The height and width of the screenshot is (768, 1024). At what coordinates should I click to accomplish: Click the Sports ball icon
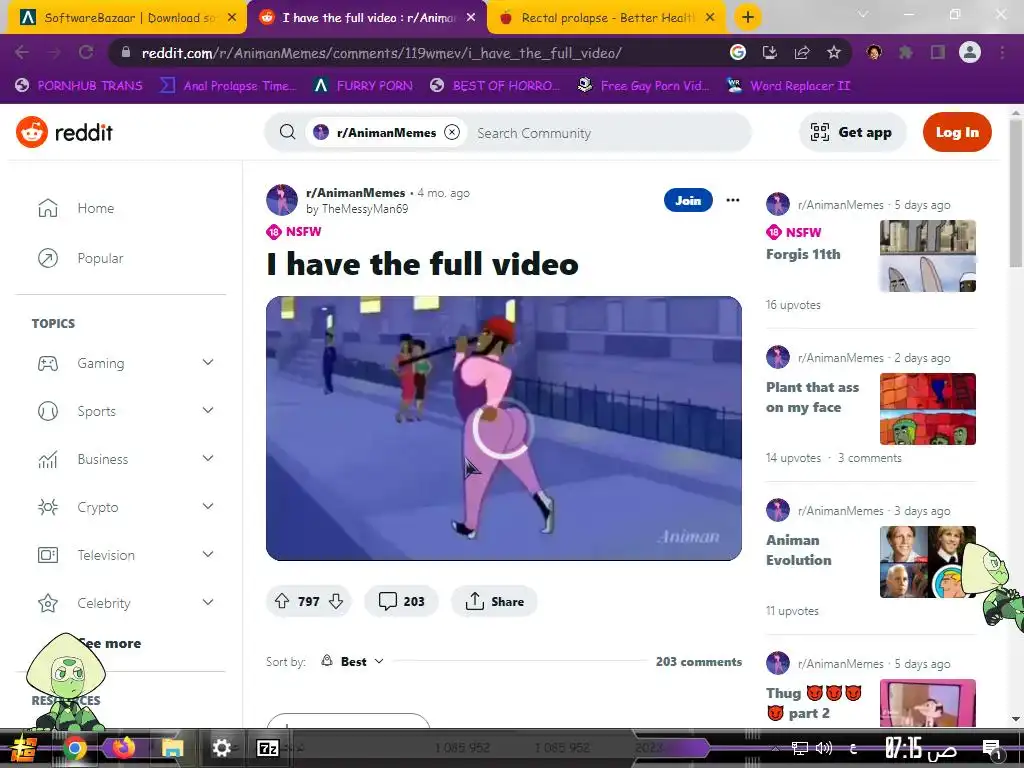[x=48, y=411]
